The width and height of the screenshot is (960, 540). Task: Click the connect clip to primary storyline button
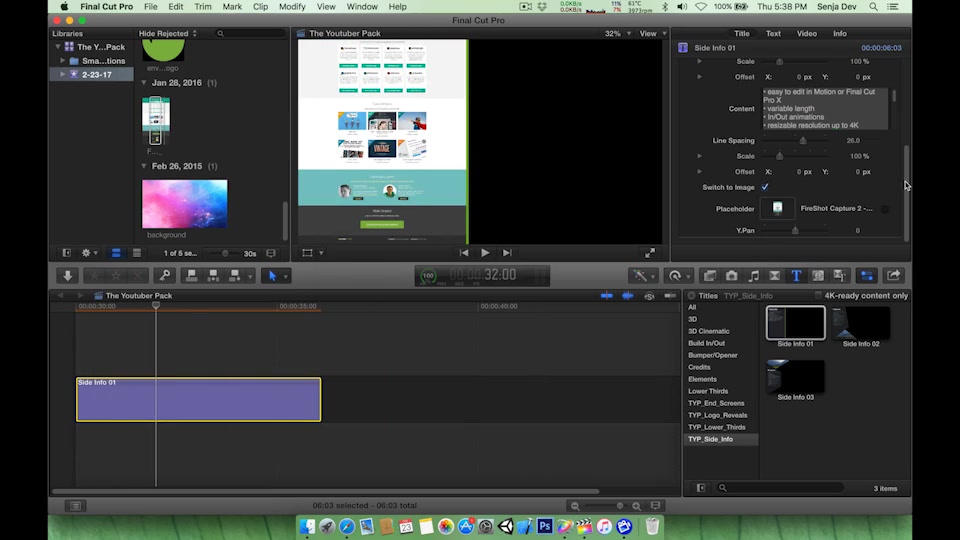(192, 276)
